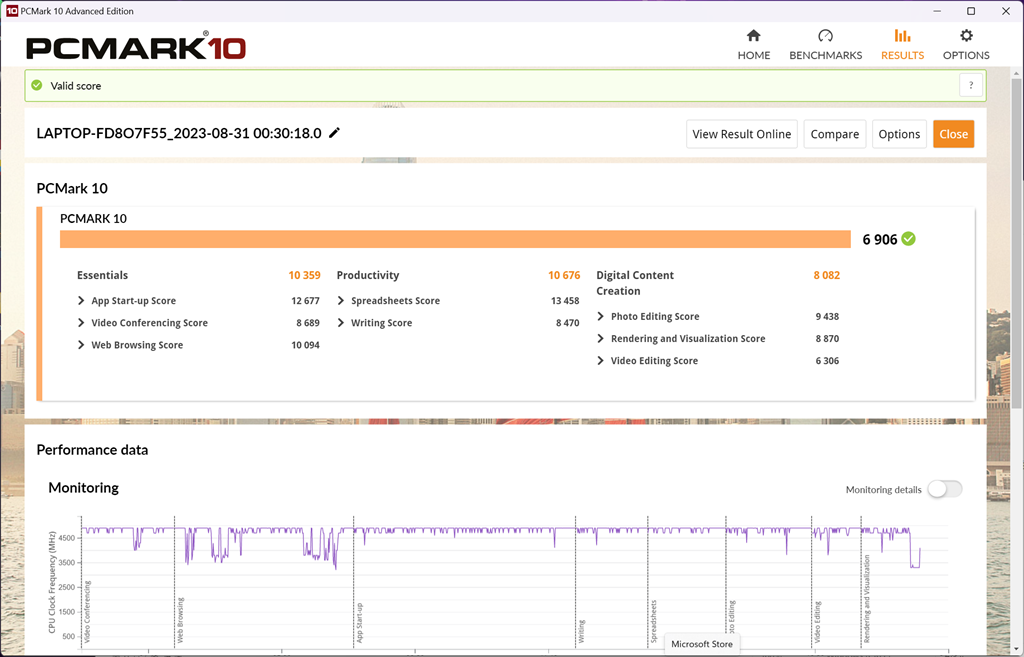Open Options via the gear icon

click(x=966, y=36)
